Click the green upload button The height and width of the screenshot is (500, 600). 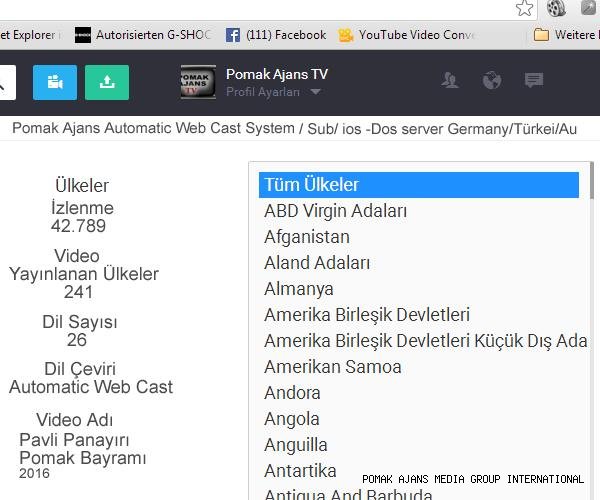pyautogui.click(x=107, y=82)
